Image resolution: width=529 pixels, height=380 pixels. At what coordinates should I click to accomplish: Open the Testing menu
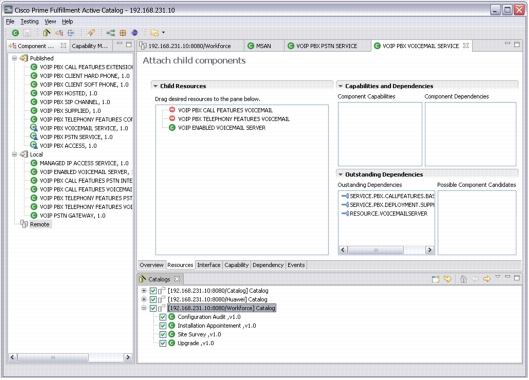[x=30, y=22]
